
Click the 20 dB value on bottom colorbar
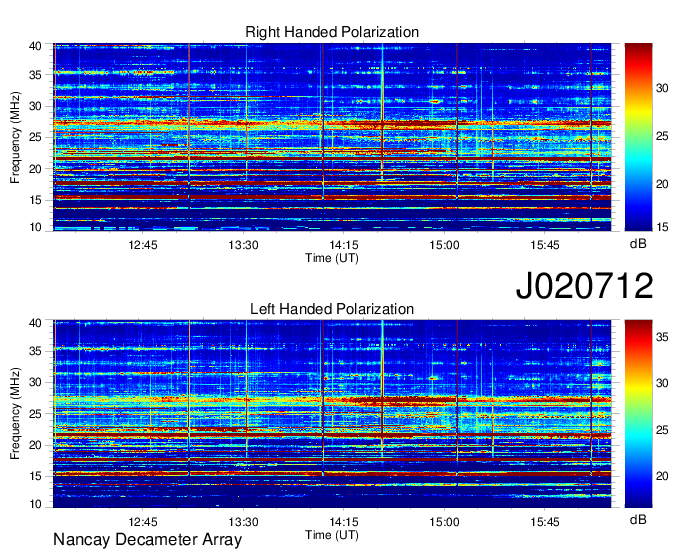click(x=662, y=477)
